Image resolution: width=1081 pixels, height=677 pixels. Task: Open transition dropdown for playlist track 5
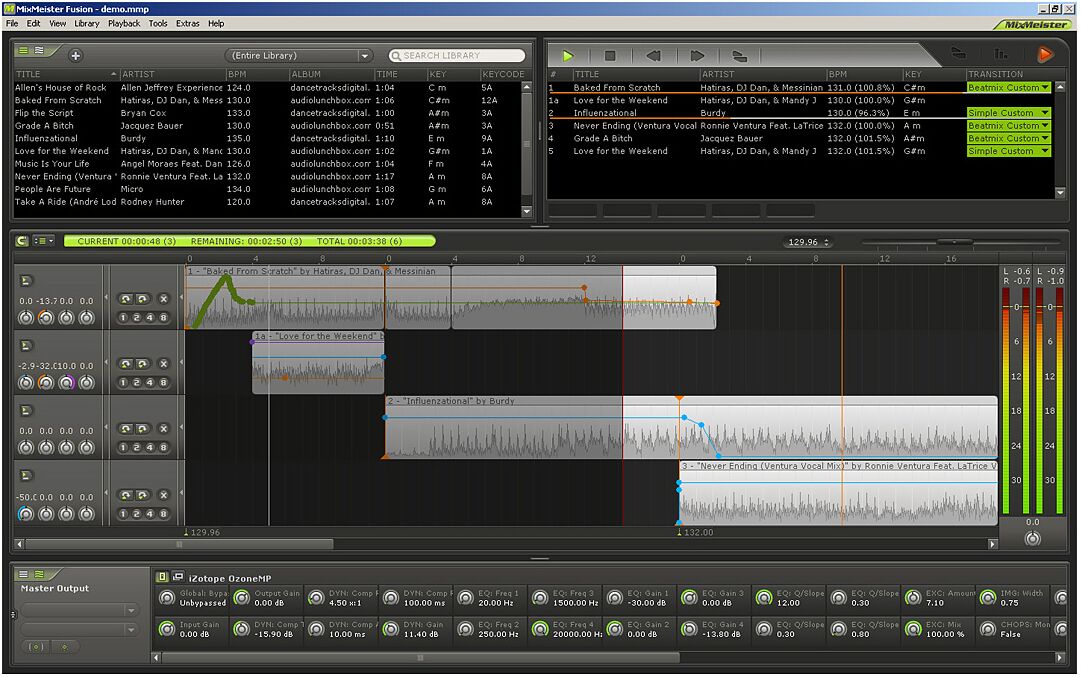1008,151
